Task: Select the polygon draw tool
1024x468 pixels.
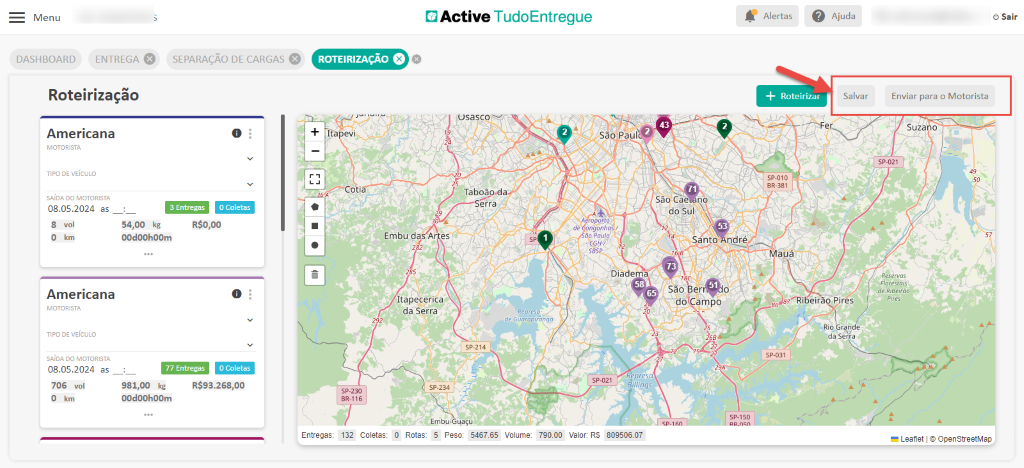Action: (x=315, y=206)
